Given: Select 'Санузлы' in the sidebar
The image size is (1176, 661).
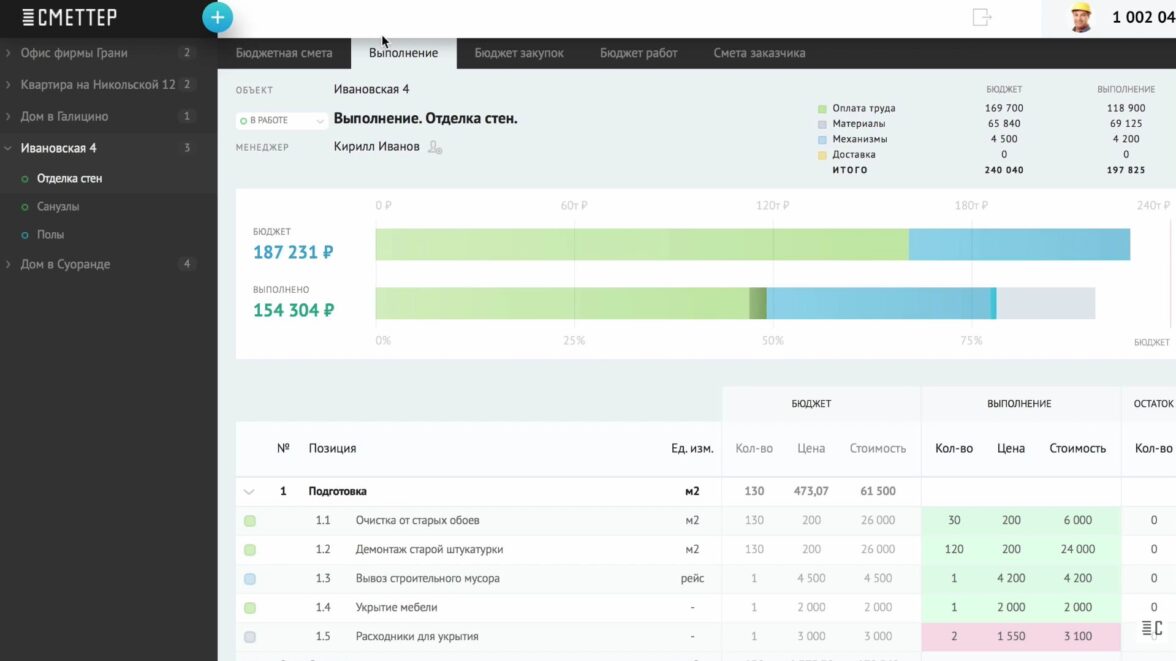Looking at the screenshot, I should pos(58,207).
